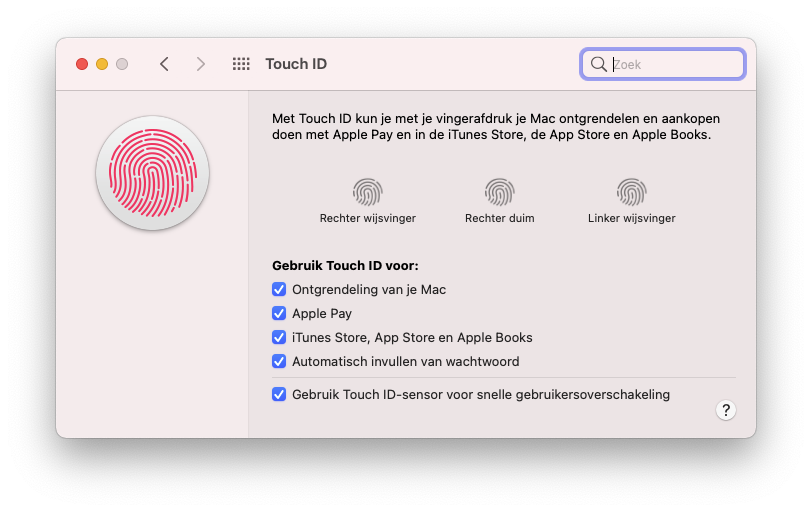This screenshot has height=512, width=812.
Task: Select the Rechter wijsvinger fingerprint icon
Action: pos(368,192)
